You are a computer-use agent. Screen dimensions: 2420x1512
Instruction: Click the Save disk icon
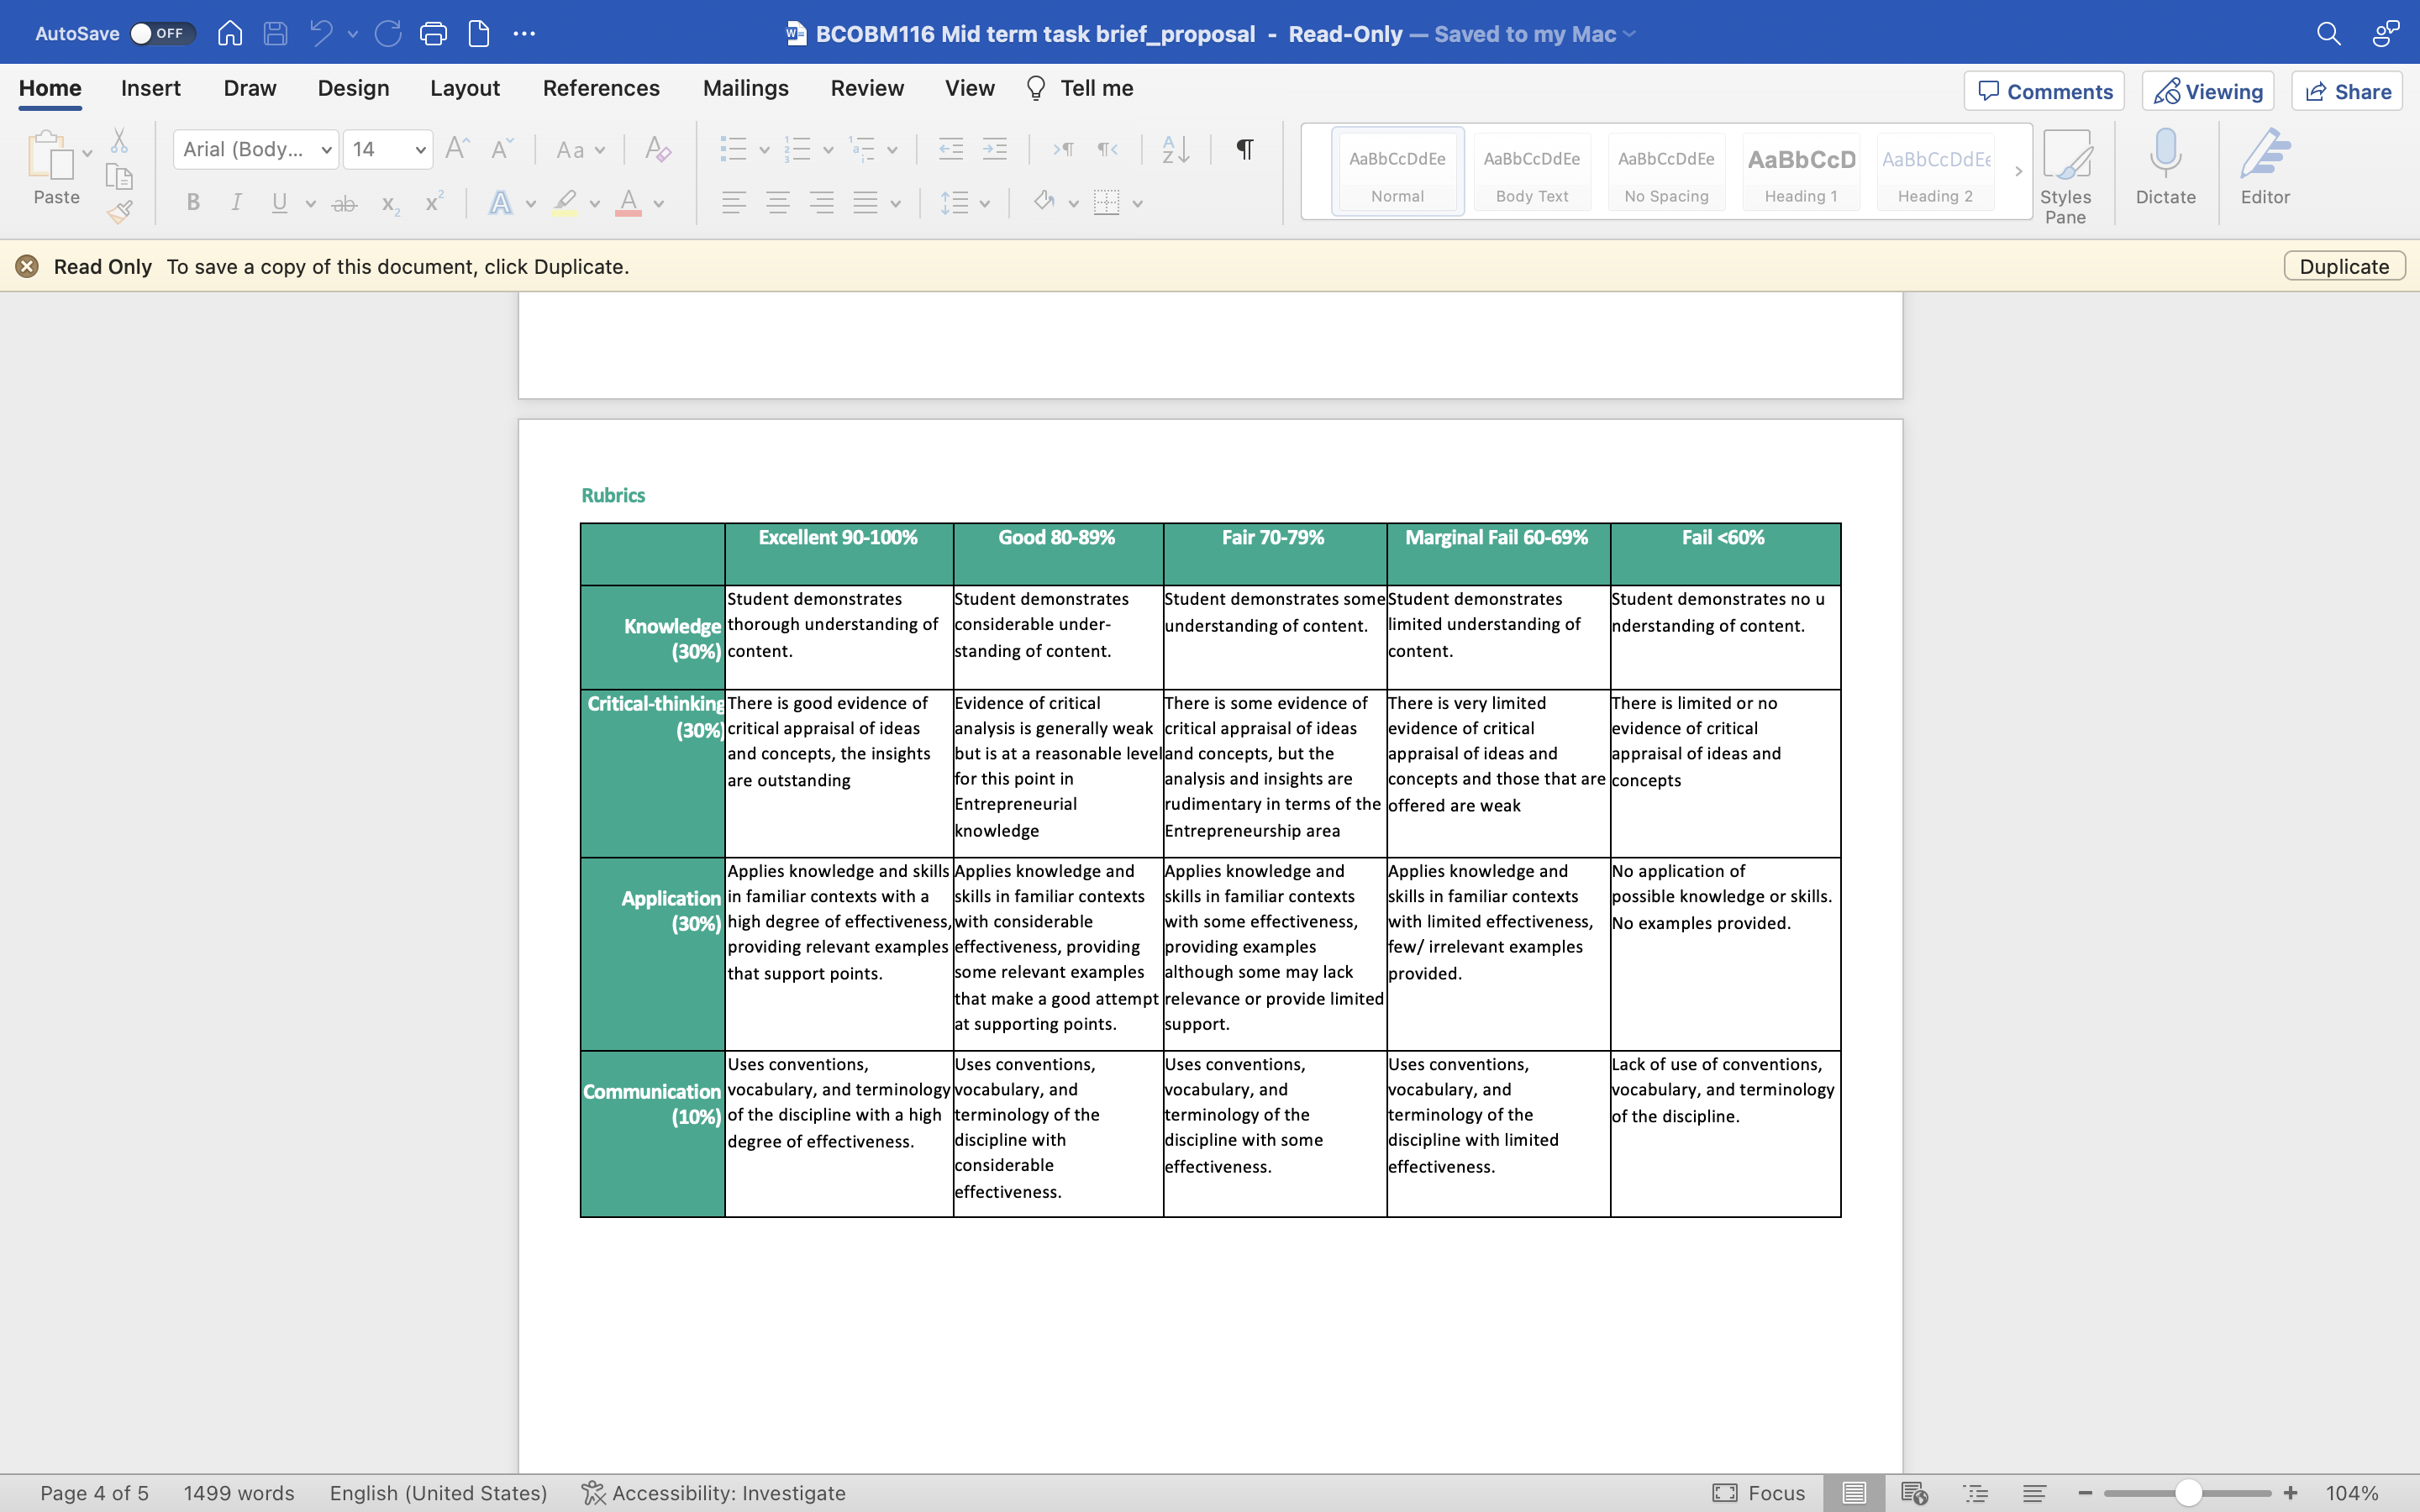coord(275,33)
